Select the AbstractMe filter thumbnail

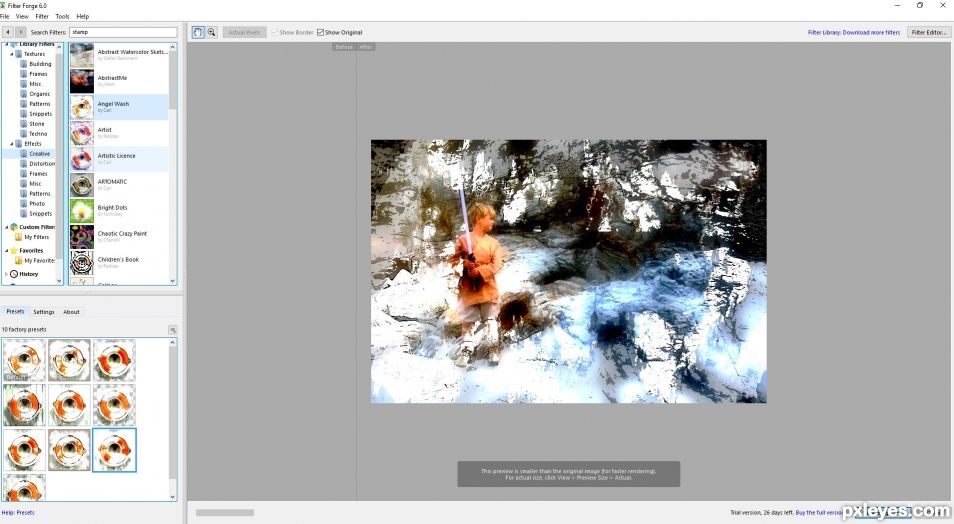click(82, 81)
